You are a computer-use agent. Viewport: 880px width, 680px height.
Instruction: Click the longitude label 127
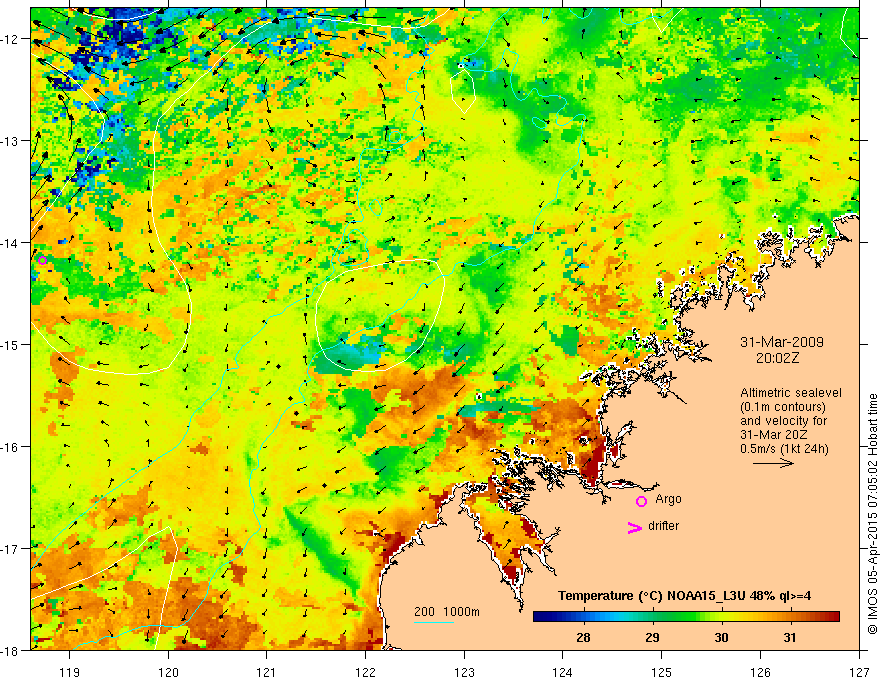click(859, 672)
